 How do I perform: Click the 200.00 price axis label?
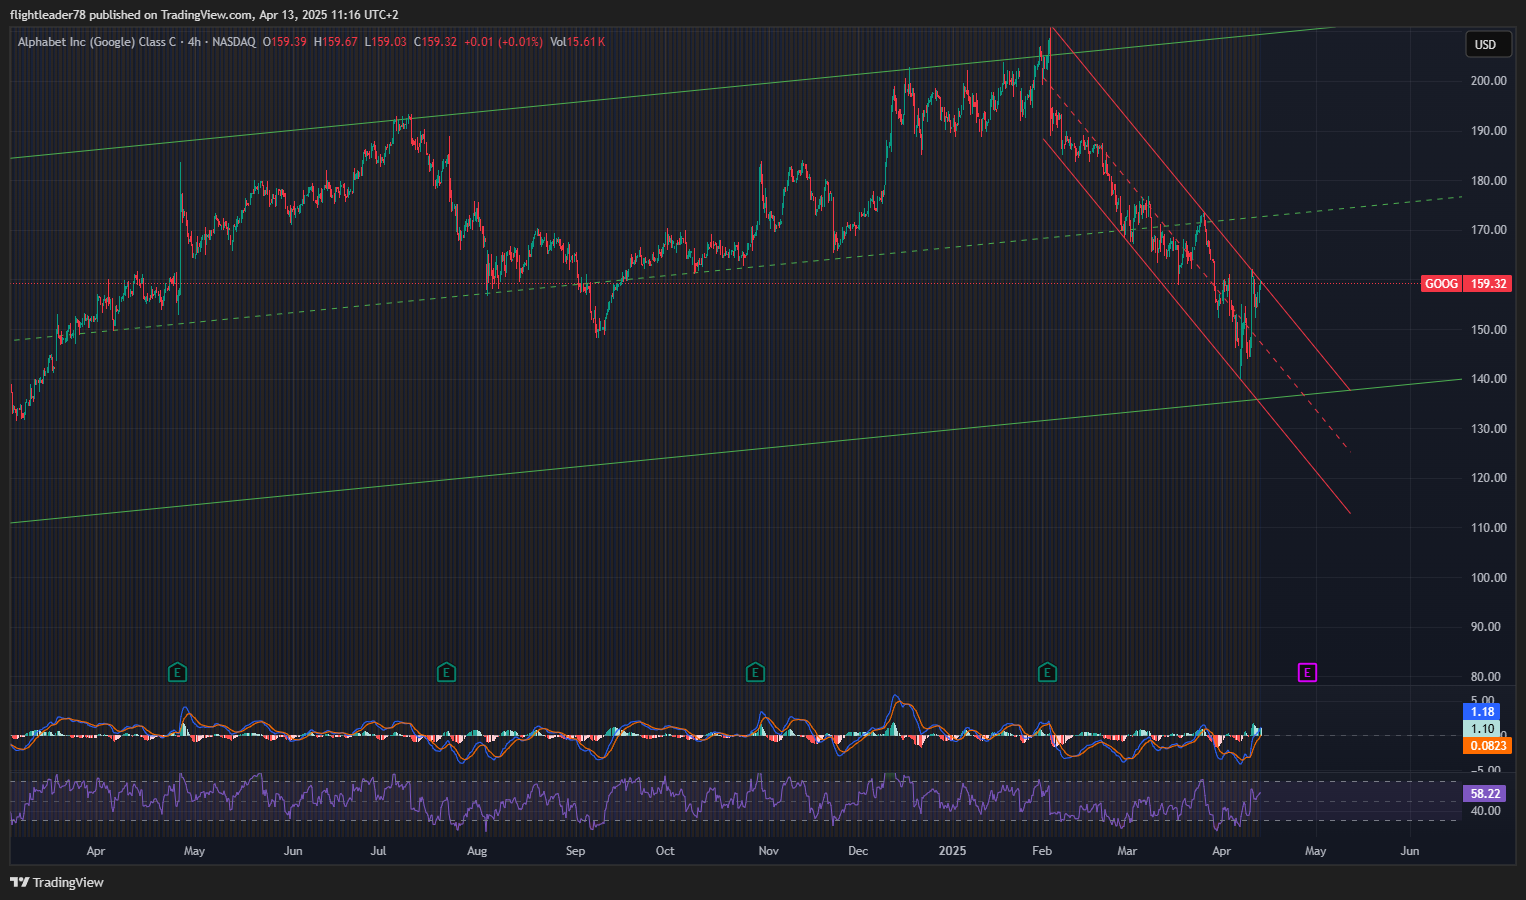pos(1488,81)
